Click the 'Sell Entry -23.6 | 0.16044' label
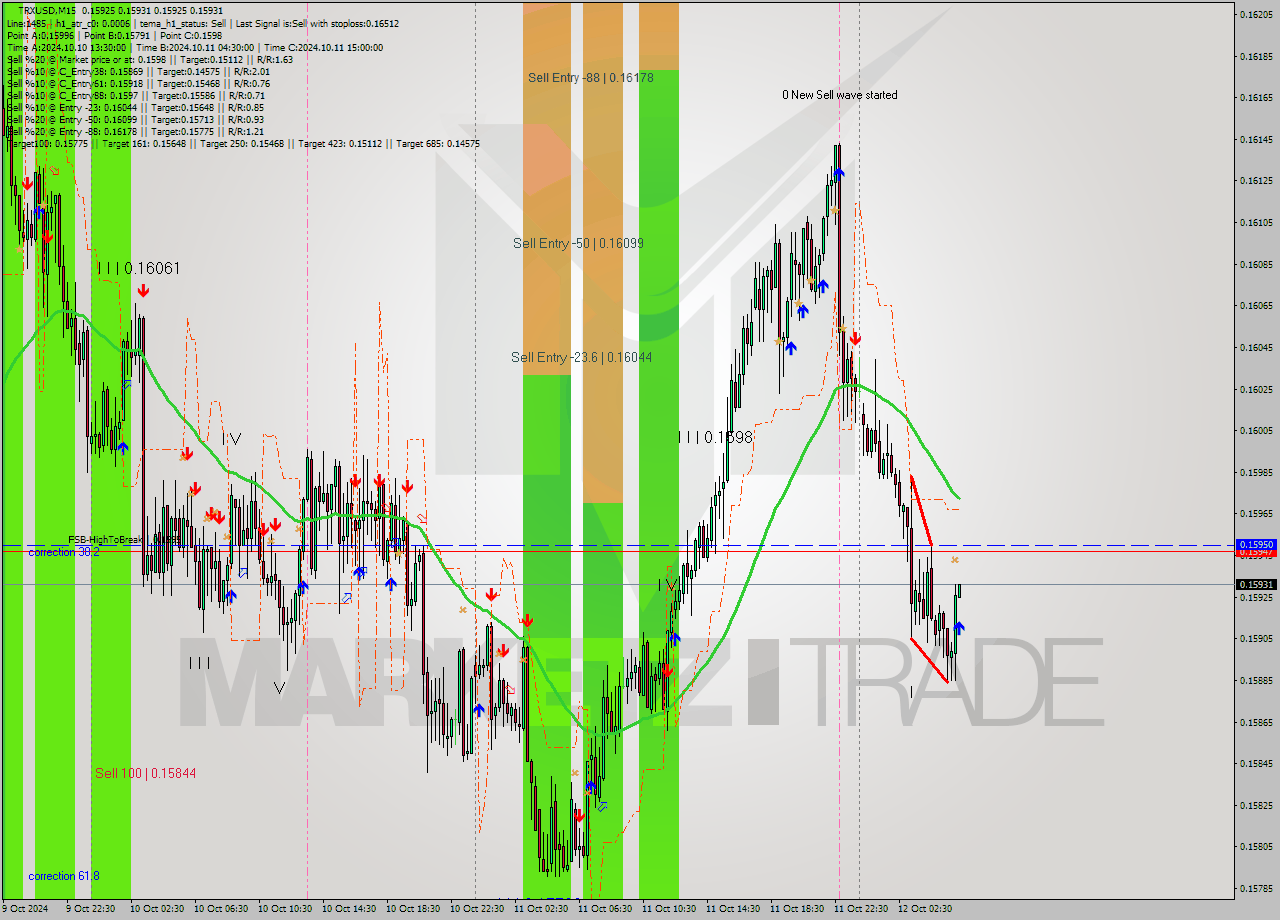Image resolution: width=1280 pixels, height=920 pixels. pos(582,357)
